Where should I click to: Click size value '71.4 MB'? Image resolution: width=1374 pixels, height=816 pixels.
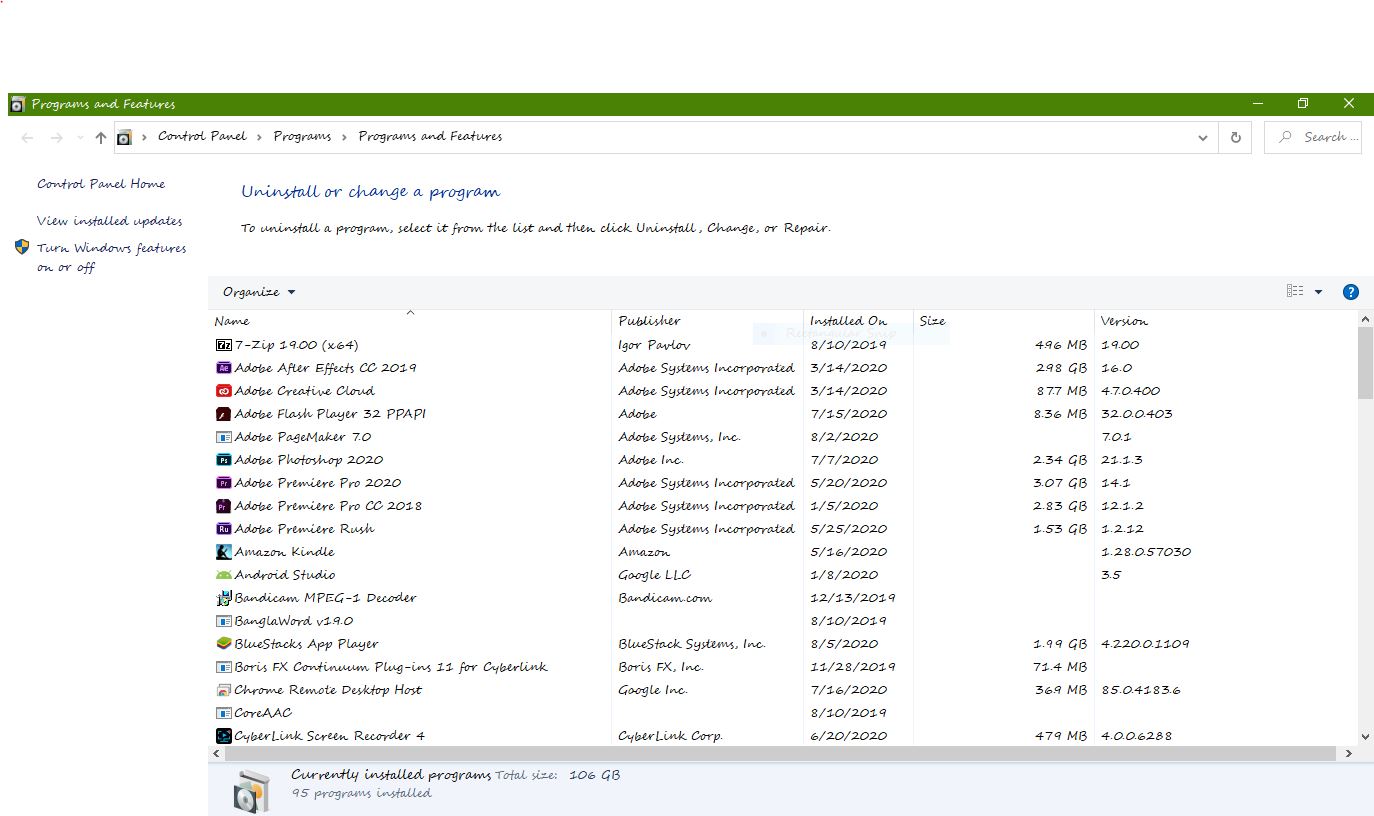[1060, 667]
